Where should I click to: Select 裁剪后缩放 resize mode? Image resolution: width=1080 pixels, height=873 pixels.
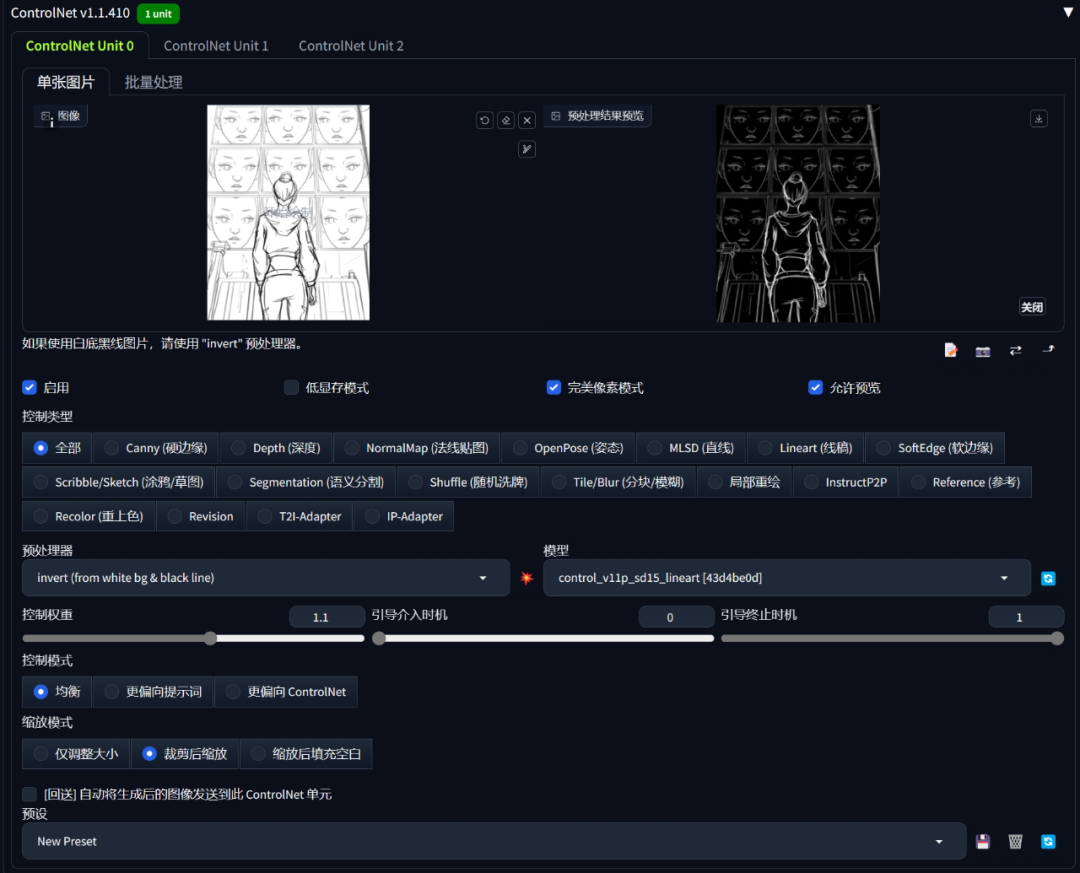(185, 754)
